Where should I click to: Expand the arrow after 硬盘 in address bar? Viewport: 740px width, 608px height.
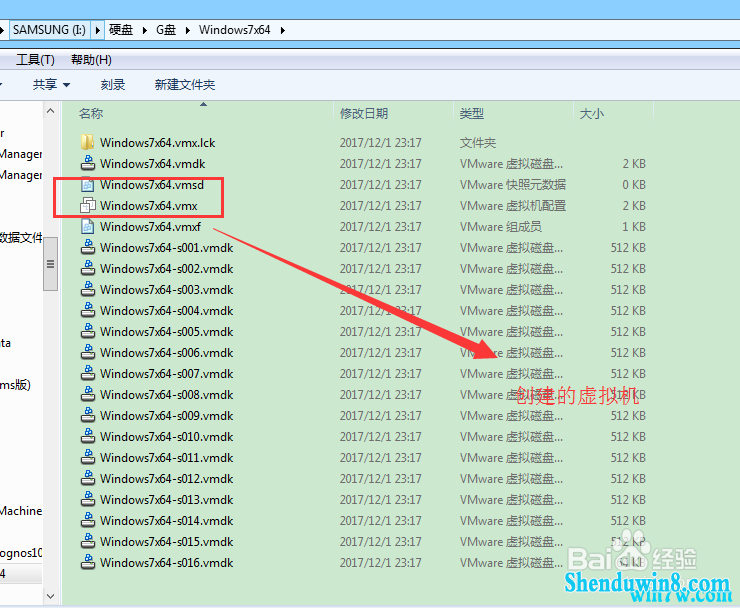coord(145,30)
